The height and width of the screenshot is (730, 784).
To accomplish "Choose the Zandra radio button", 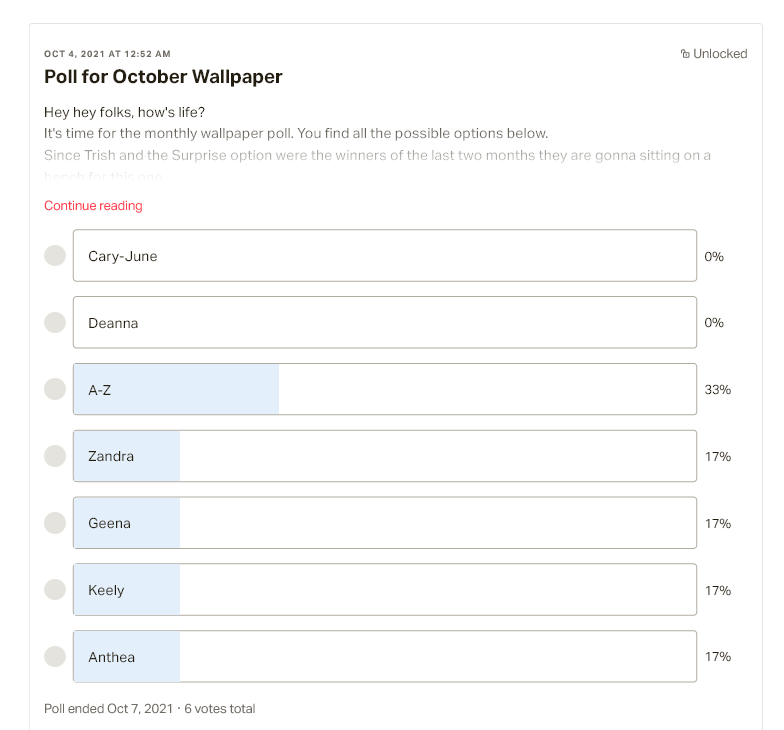I will tap(55, 456).
